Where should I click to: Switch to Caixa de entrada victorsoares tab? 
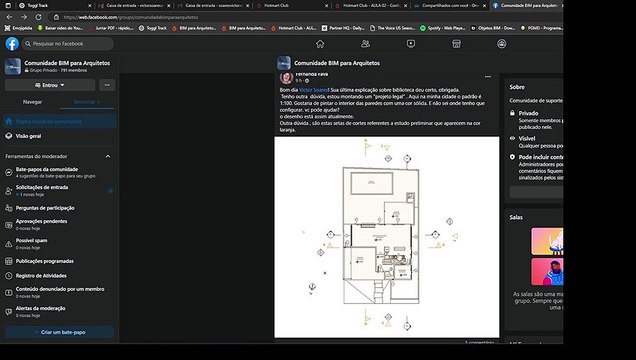click(x=134, y=6)
